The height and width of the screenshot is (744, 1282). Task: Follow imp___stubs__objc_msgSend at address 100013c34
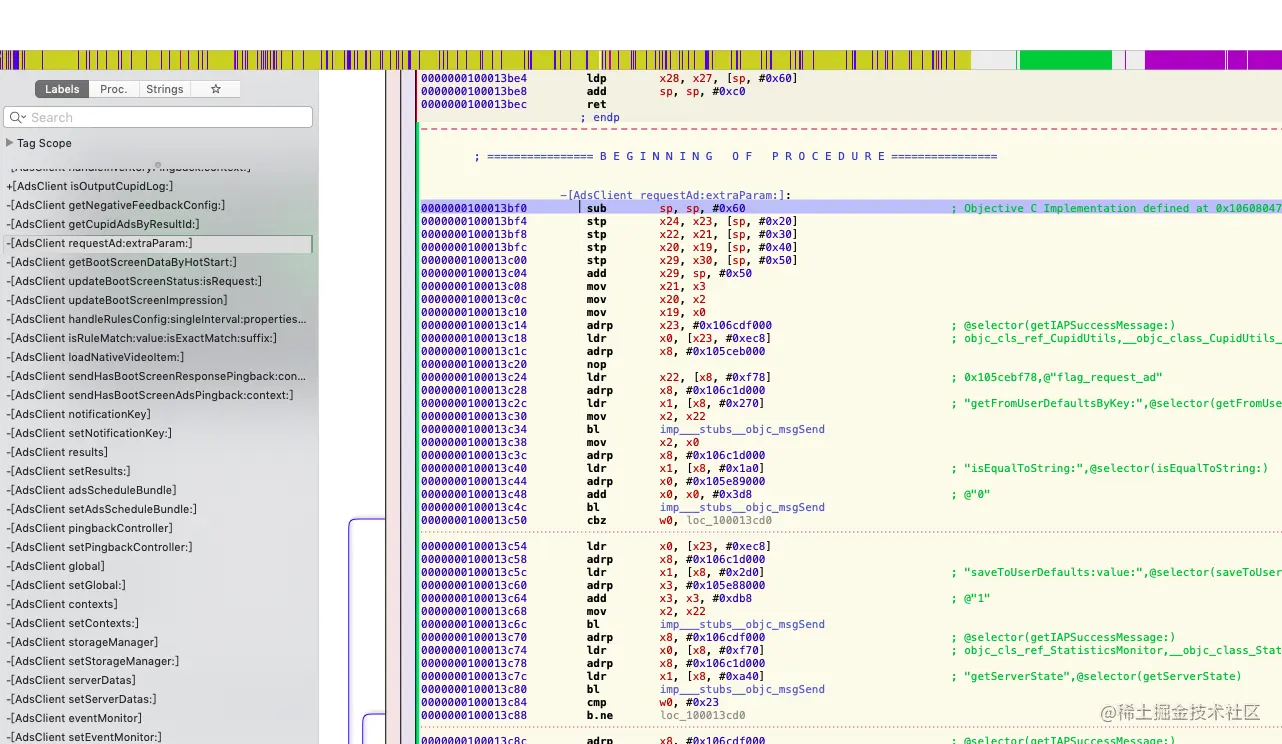[742, 429]
